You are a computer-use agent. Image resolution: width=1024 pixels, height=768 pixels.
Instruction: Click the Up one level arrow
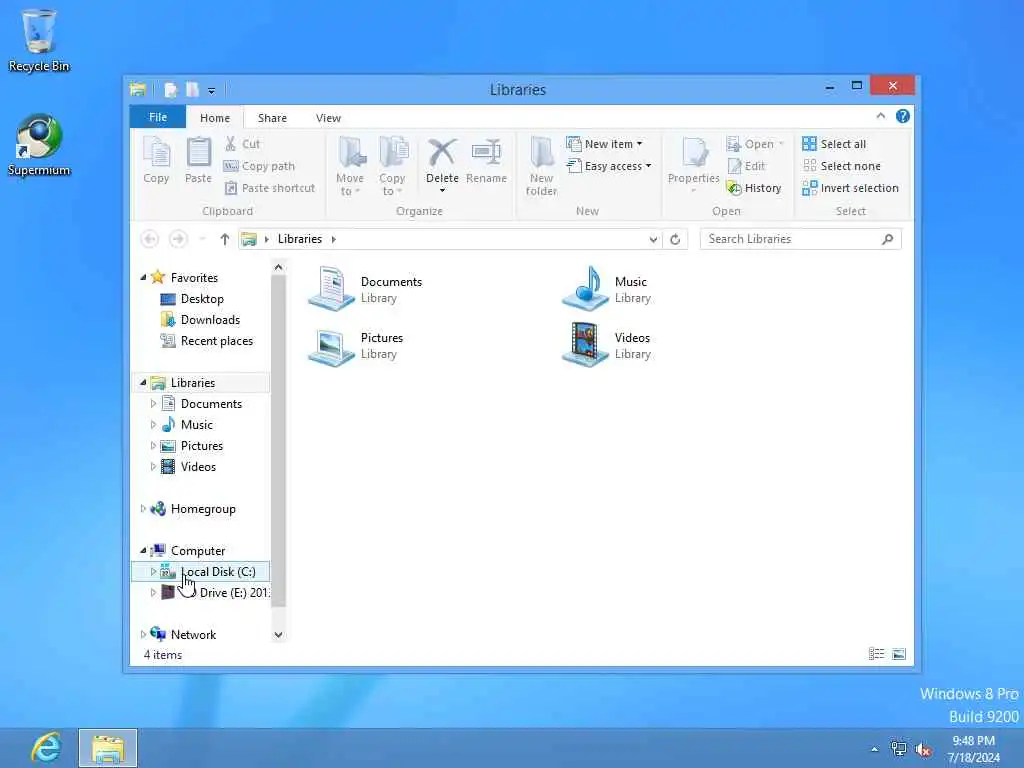click(x=225, y=239)
